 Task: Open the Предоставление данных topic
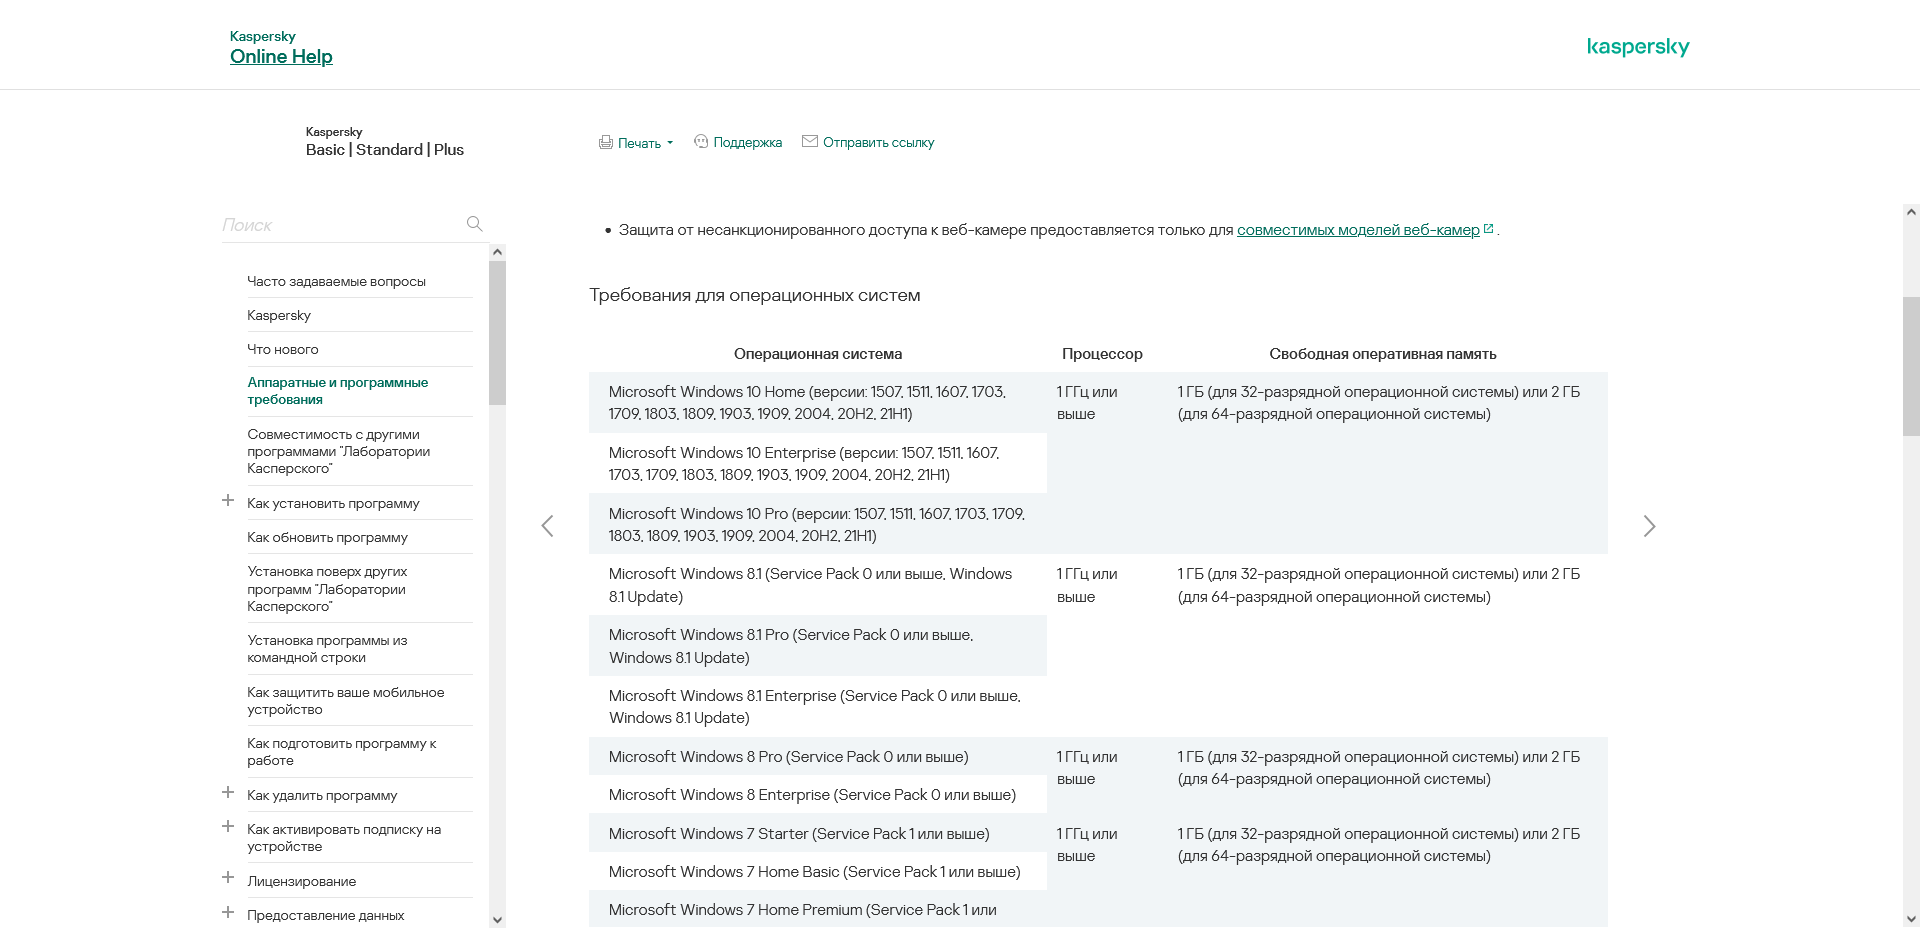coord(326,916)
